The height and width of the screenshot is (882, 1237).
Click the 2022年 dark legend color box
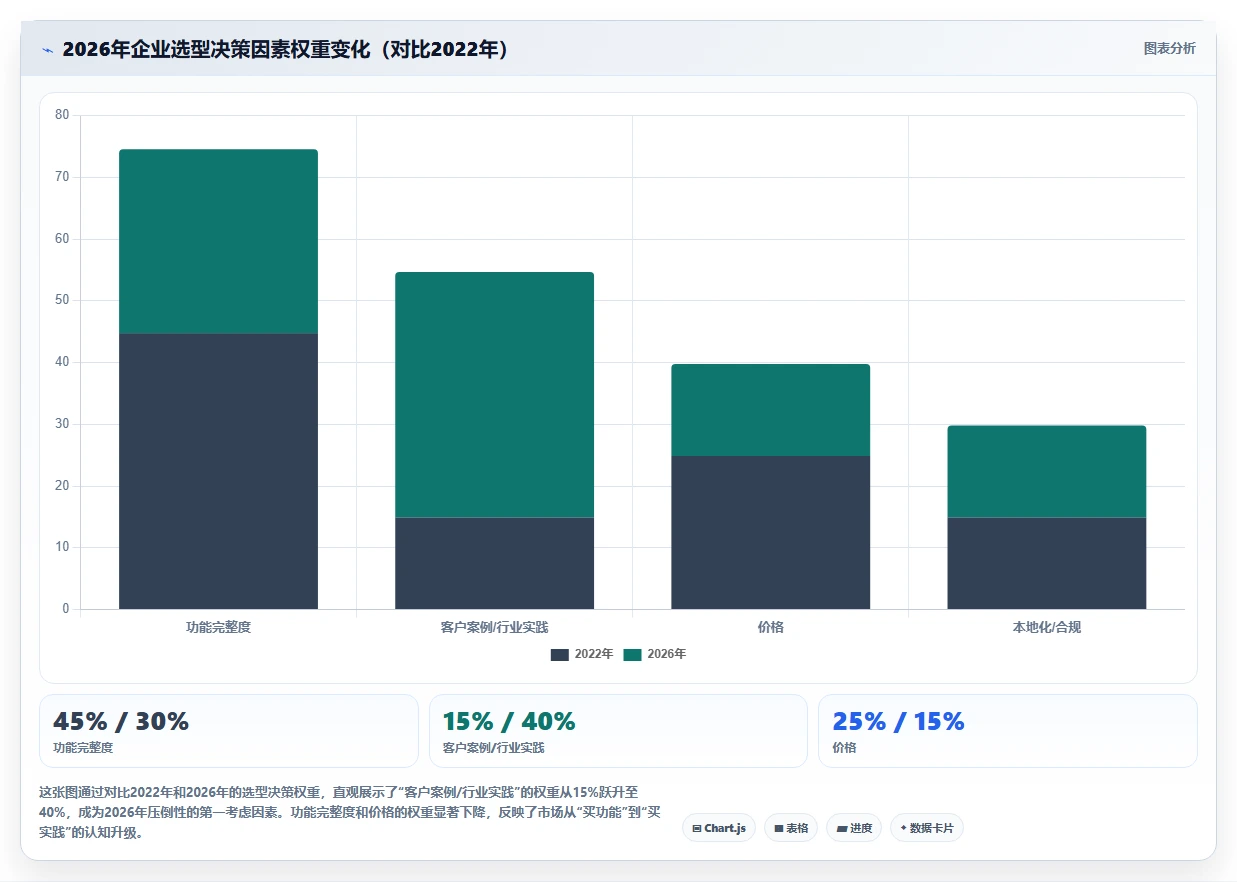[x=560, y=654]
